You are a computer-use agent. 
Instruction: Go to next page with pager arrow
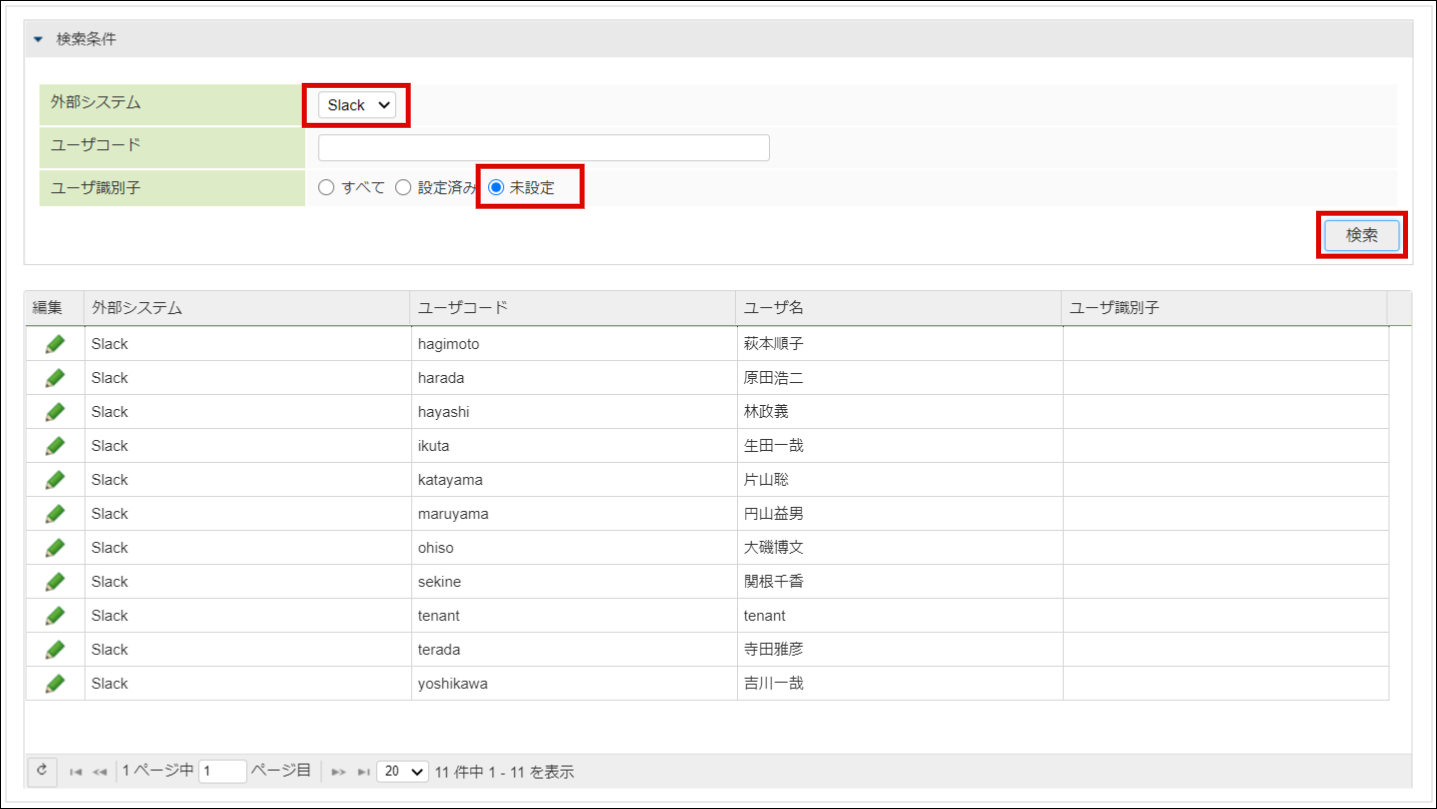coord(338,772)
